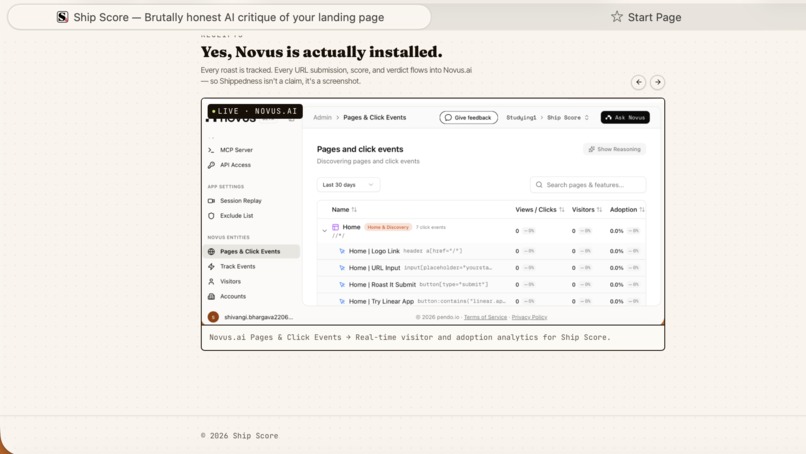Open the Privacy Policy link

[x=529, y=317]
